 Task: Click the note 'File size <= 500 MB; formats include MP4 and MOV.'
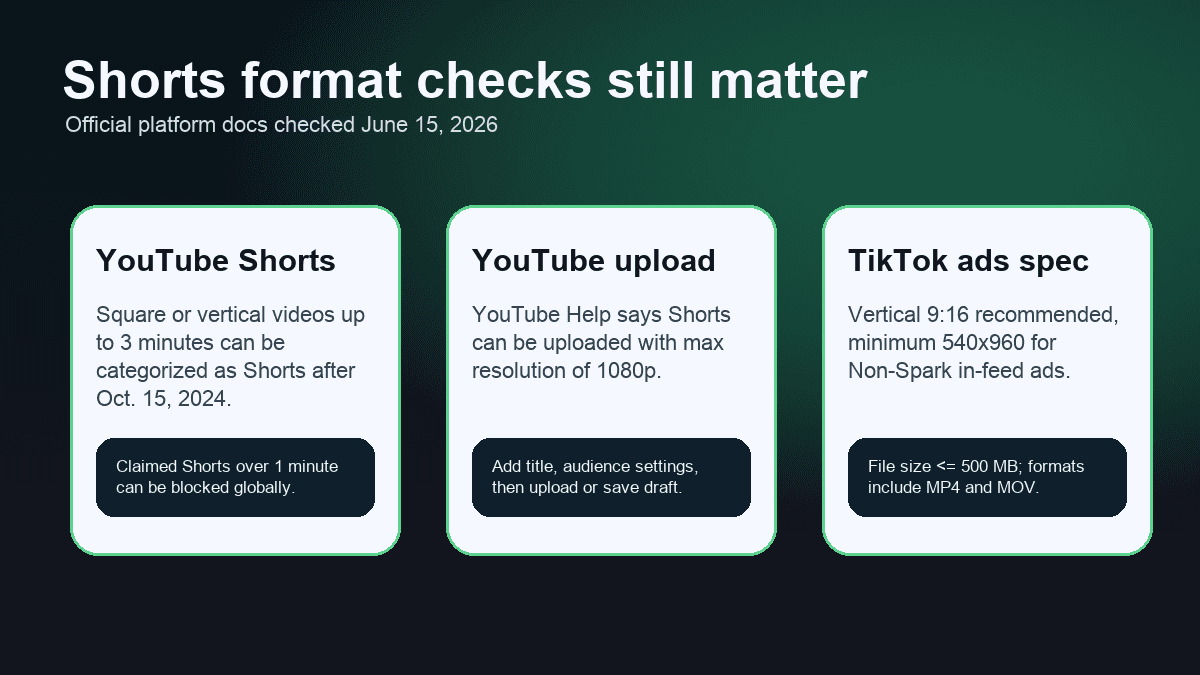[x=987, y=477]
